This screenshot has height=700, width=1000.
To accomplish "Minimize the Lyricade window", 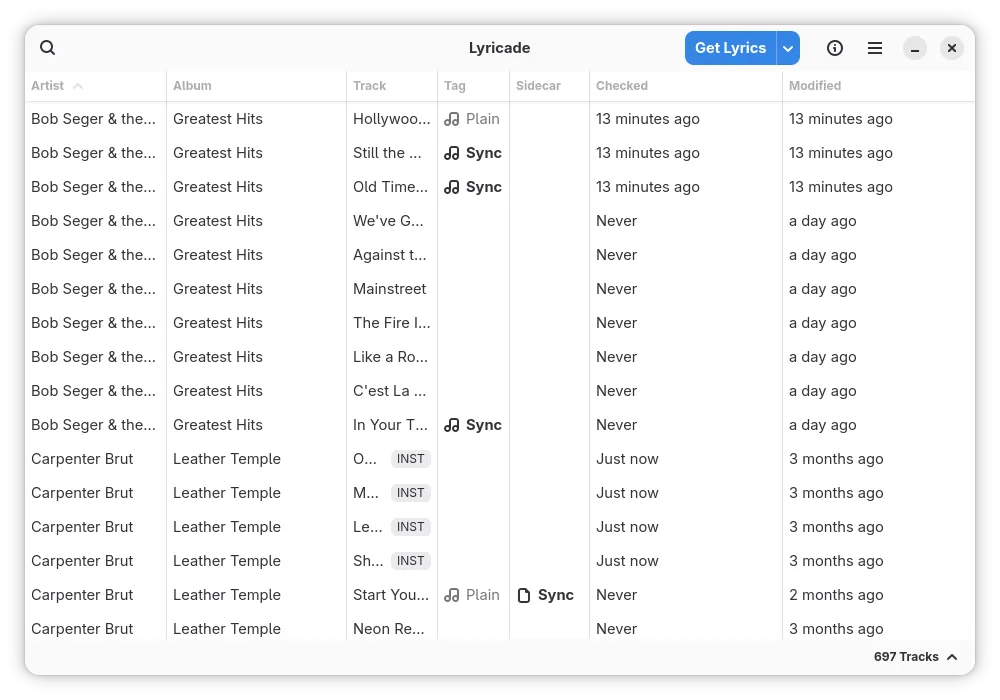I will coord(915,48).
